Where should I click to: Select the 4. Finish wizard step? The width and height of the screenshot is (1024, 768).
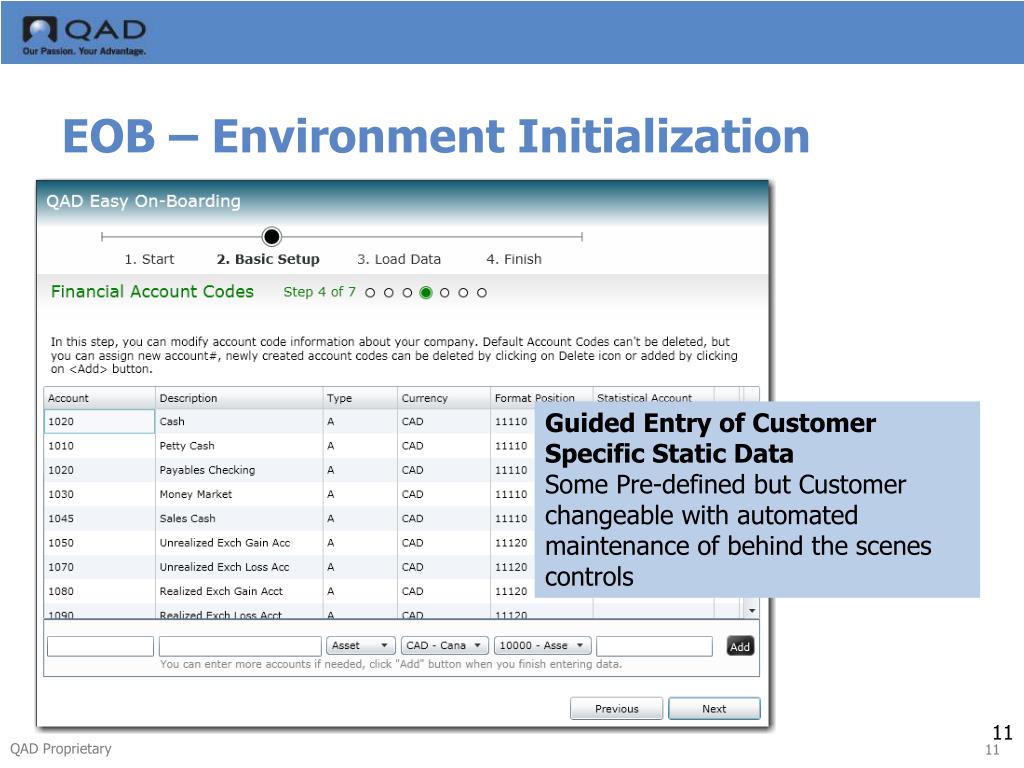[x=514, y=259]
